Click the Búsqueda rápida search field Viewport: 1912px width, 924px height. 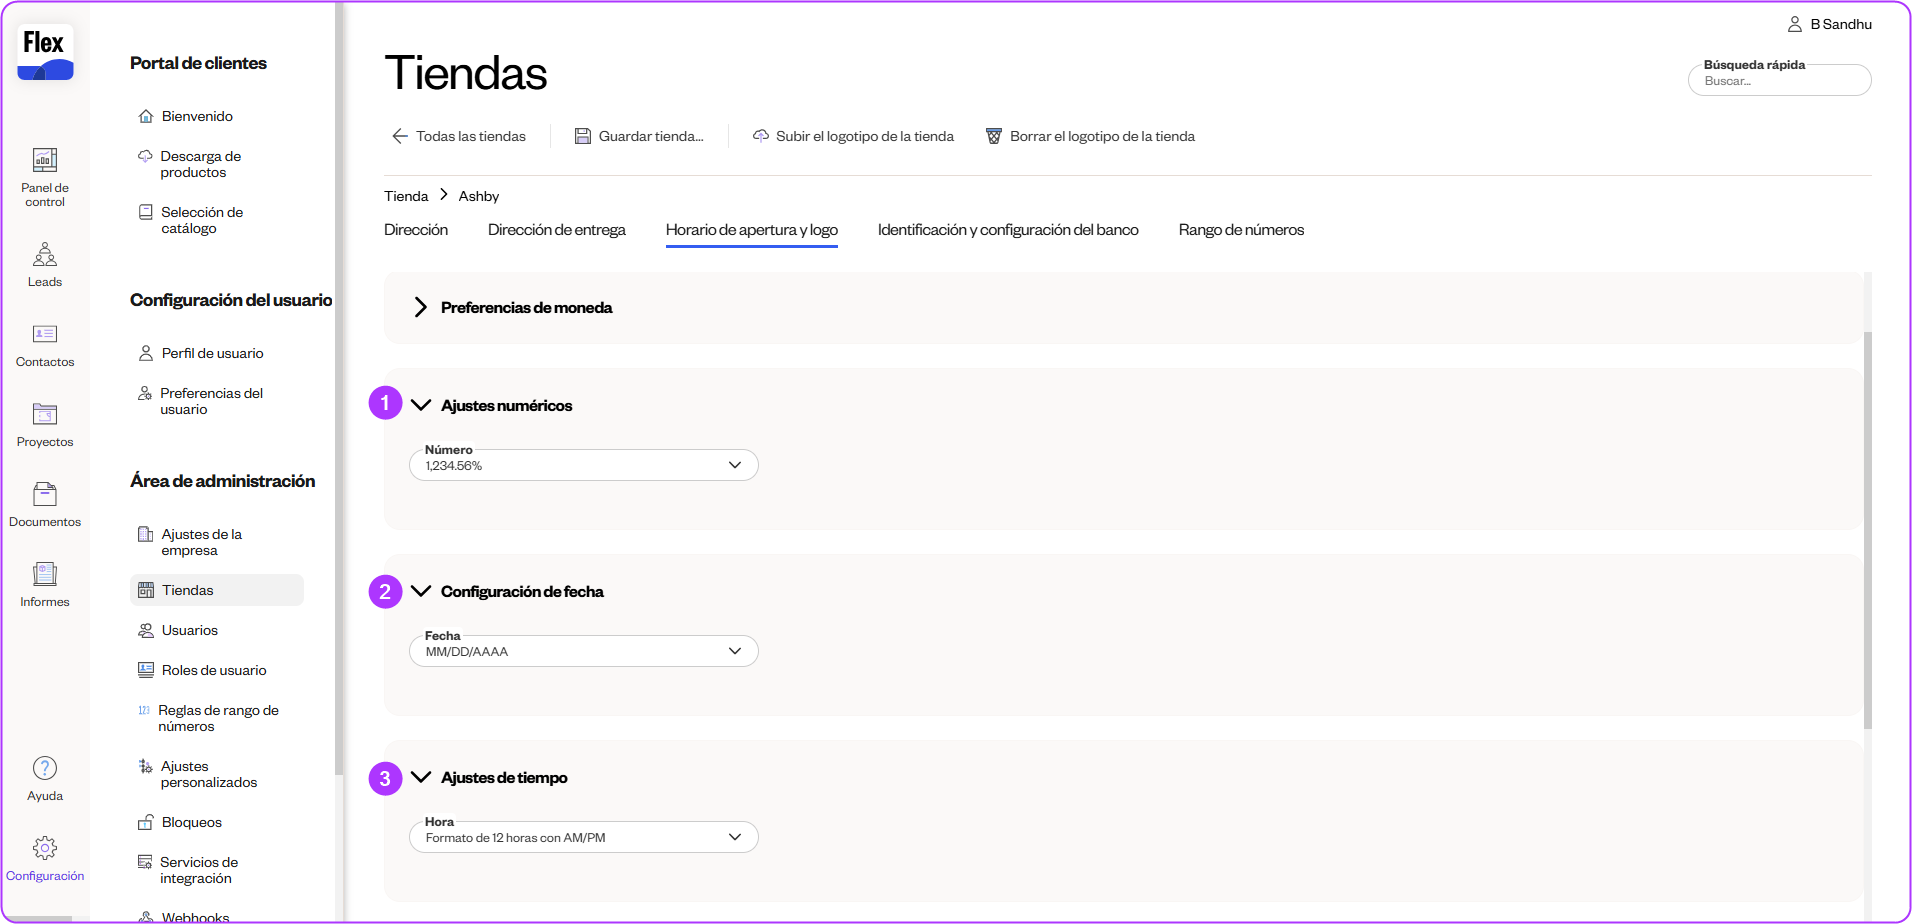pos(1779,81)
